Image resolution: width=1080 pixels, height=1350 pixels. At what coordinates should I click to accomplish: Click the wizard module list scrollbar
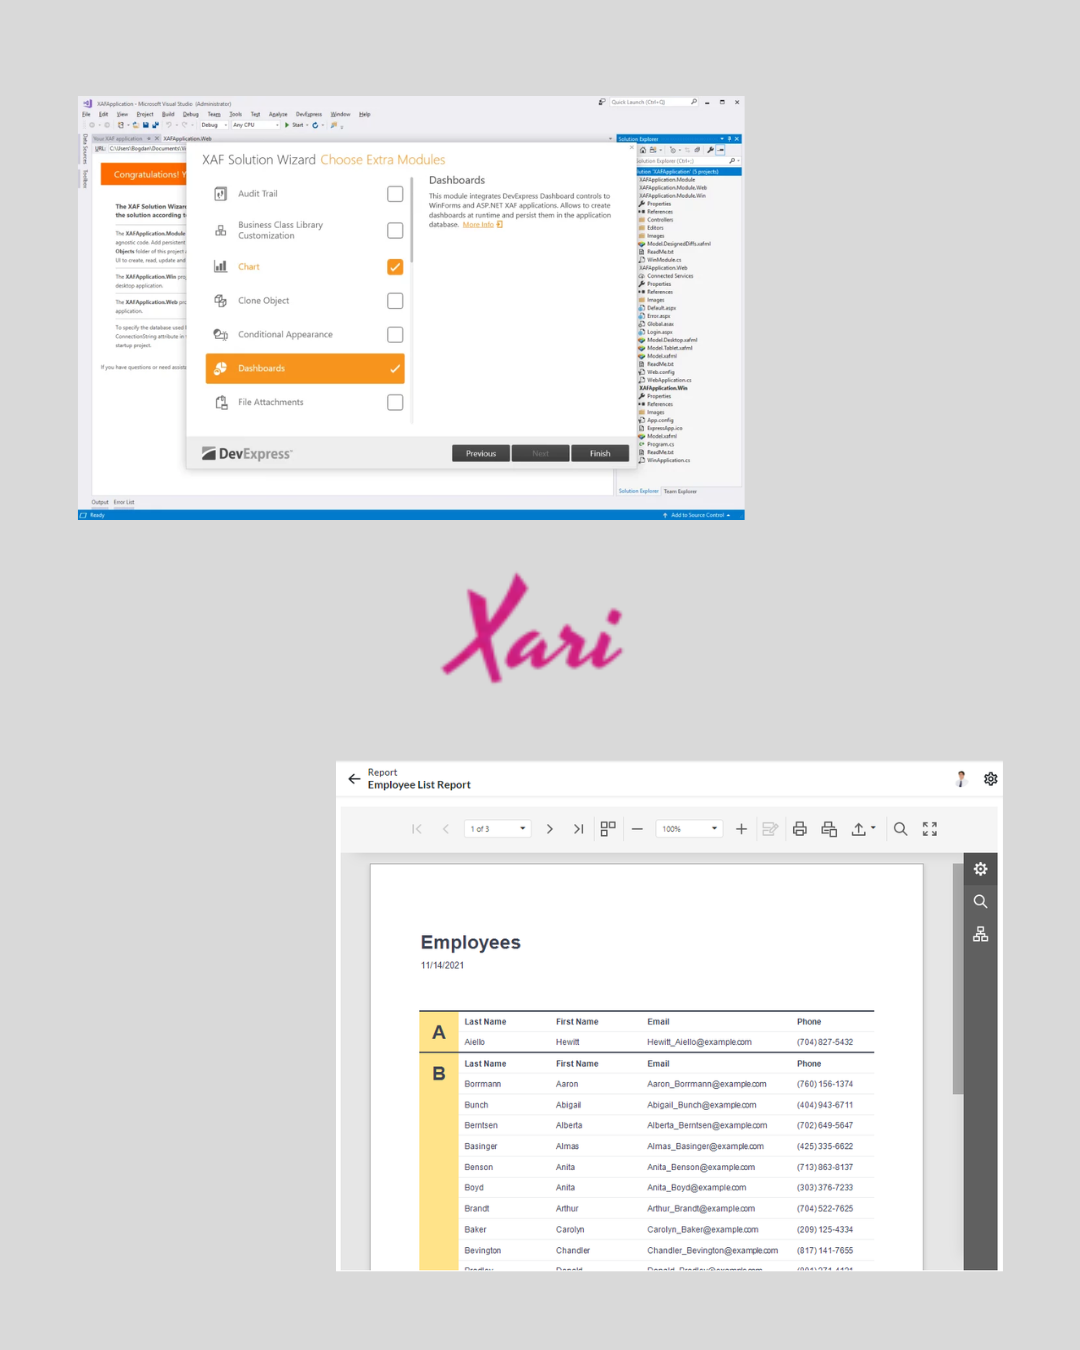point(411,220)
